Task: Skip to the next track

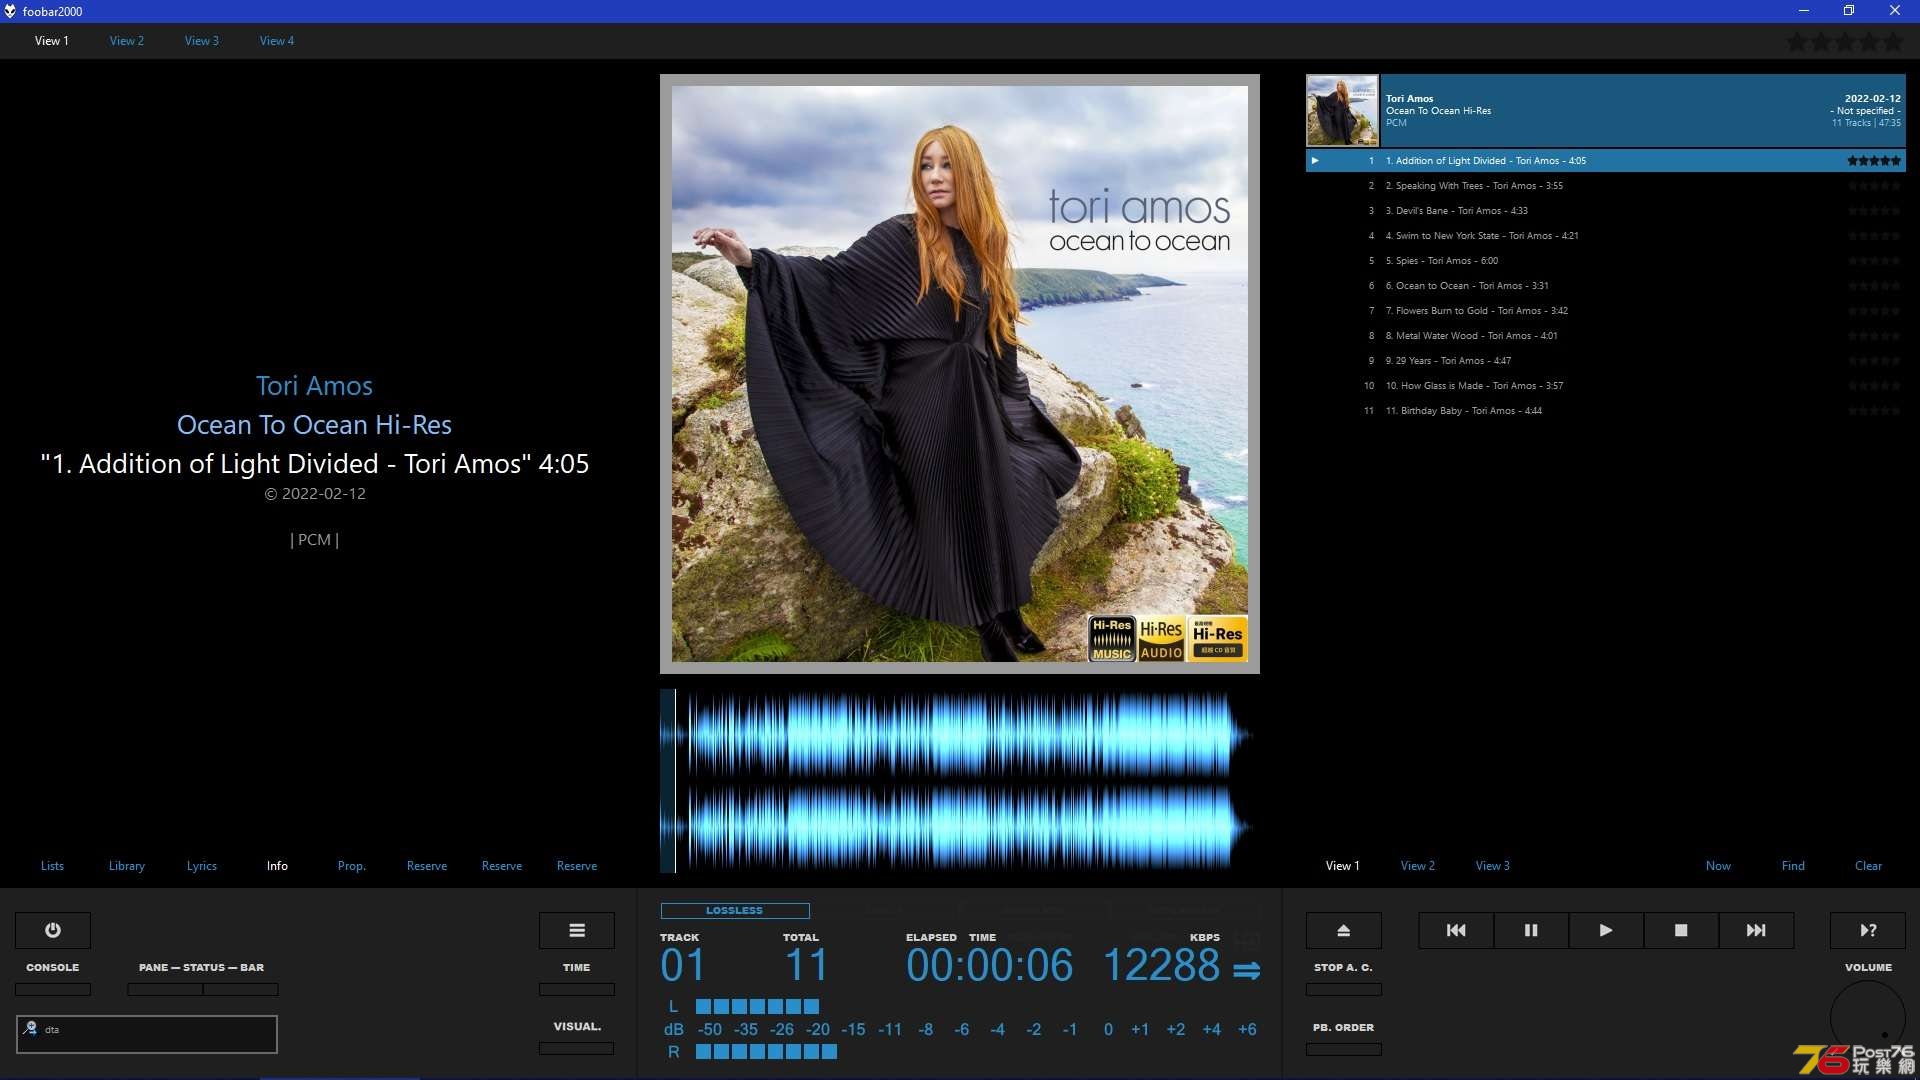Action: (1756, 930)
